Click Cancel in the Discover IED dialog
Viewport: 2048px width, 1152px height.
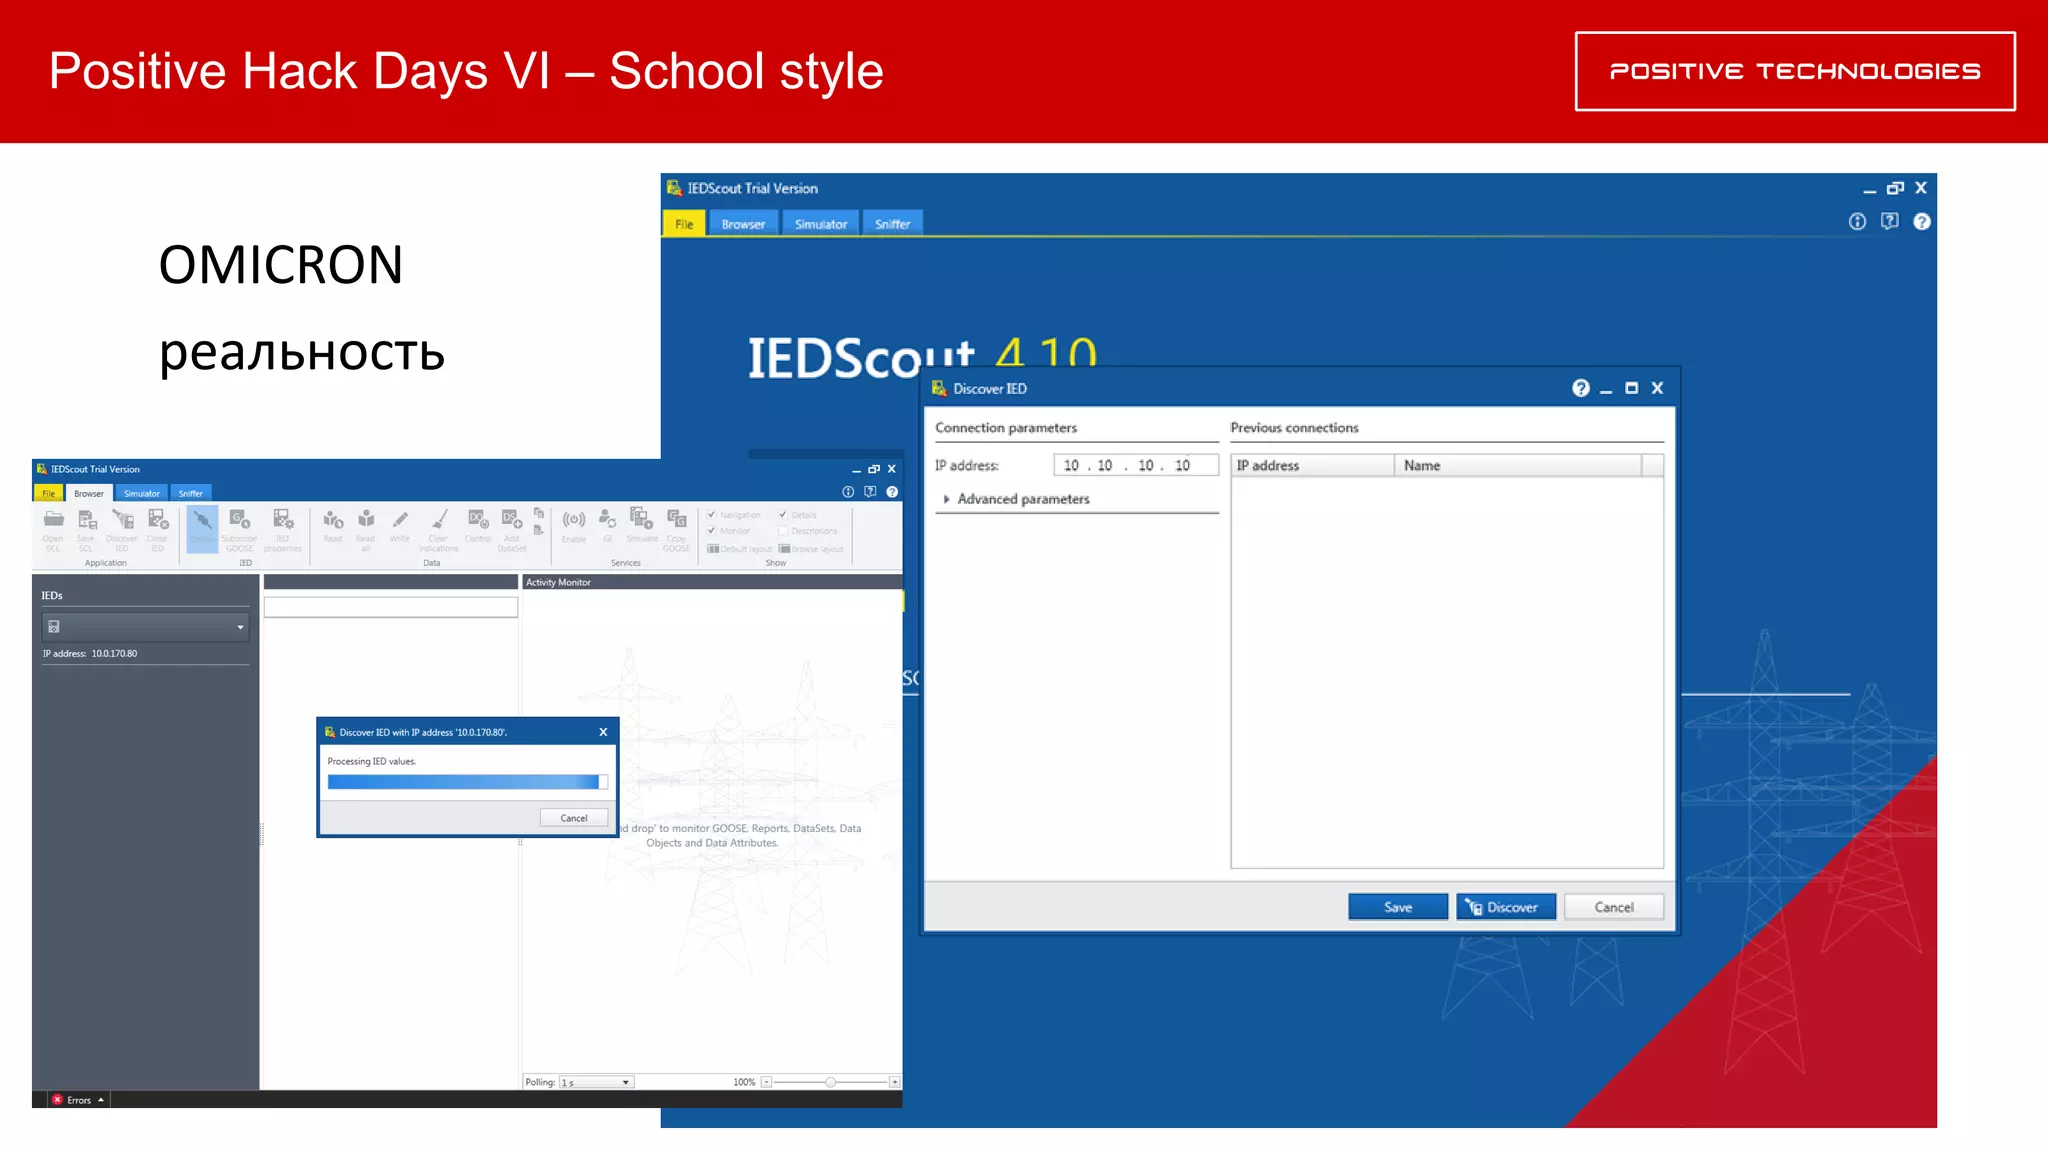[x=1614, y=907]
